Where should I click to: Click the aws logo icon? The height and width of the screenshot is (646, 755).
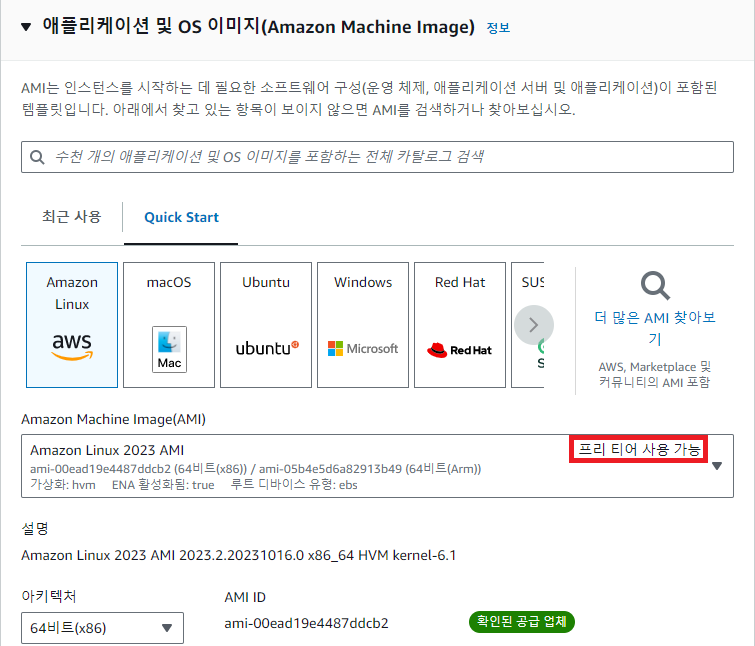tap(72, 346)
